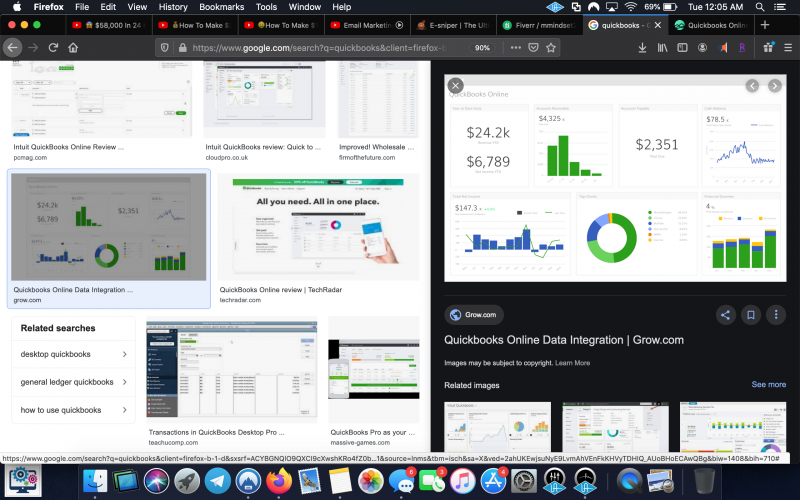Switch to the Fiverr / mmindset tab
Image resolution: width=800 pixels, height=500 pixels.
[539, 25]
